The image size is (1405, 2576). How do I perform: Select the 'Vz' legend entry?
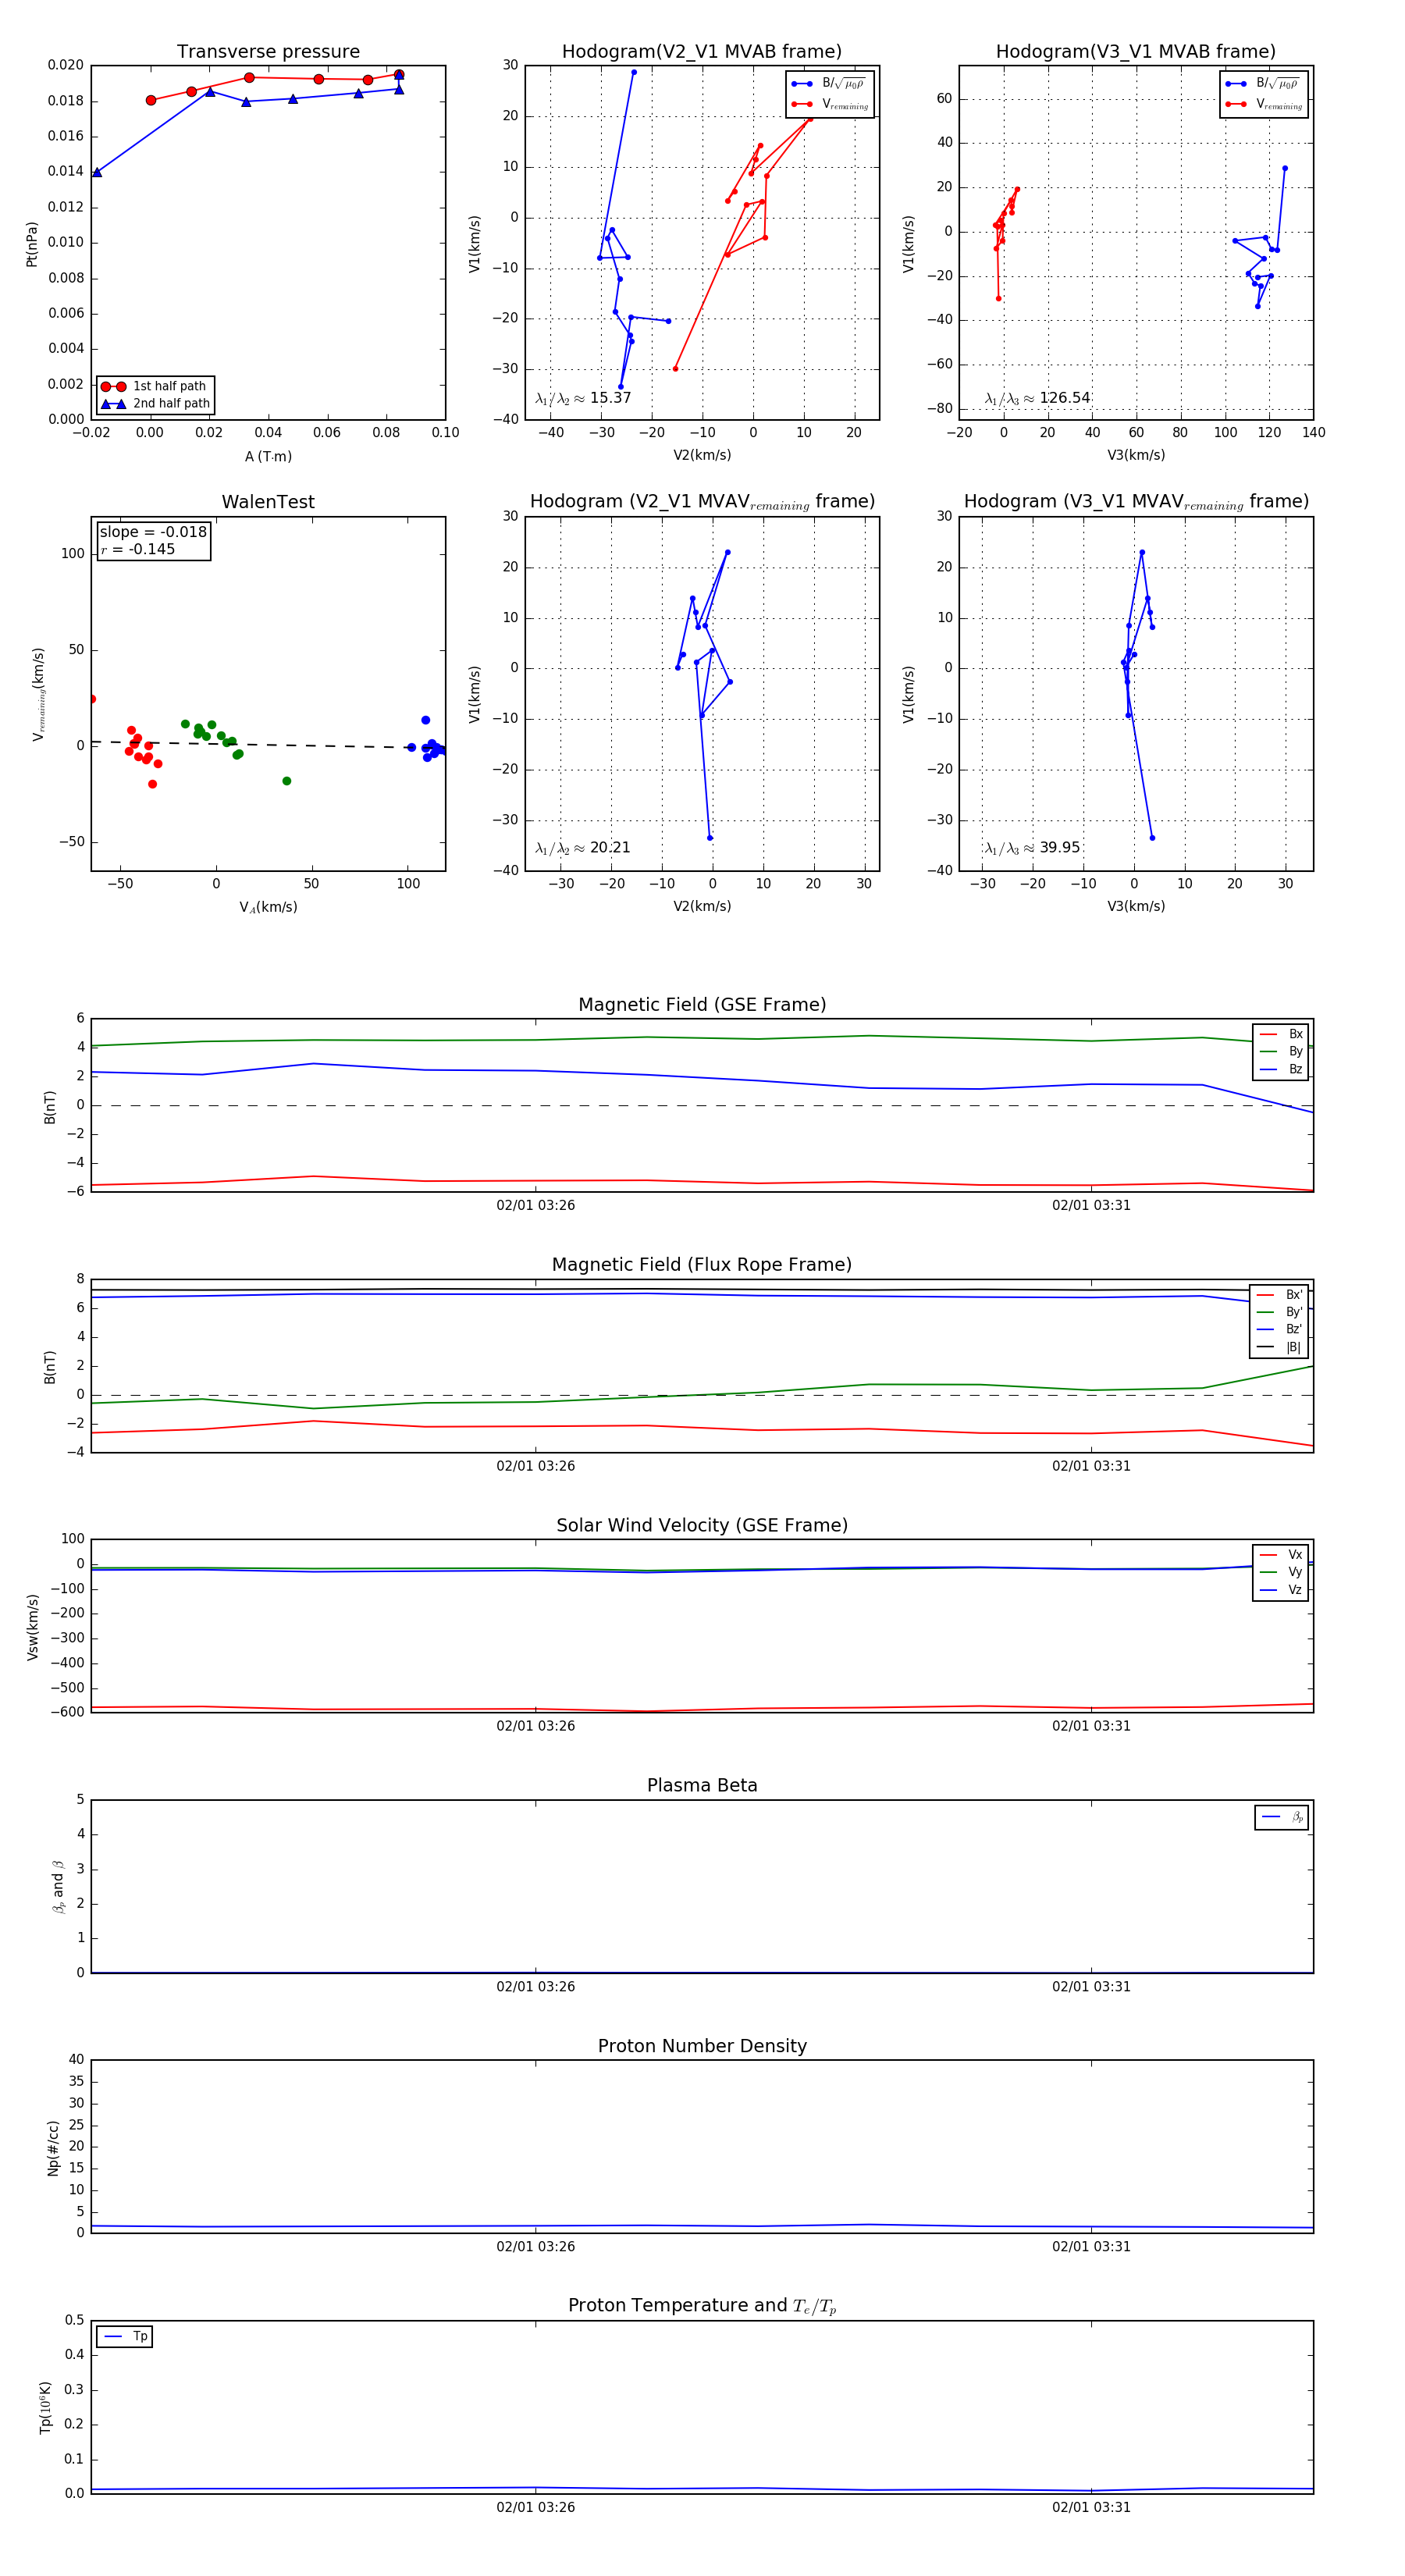[1281, 1590]
